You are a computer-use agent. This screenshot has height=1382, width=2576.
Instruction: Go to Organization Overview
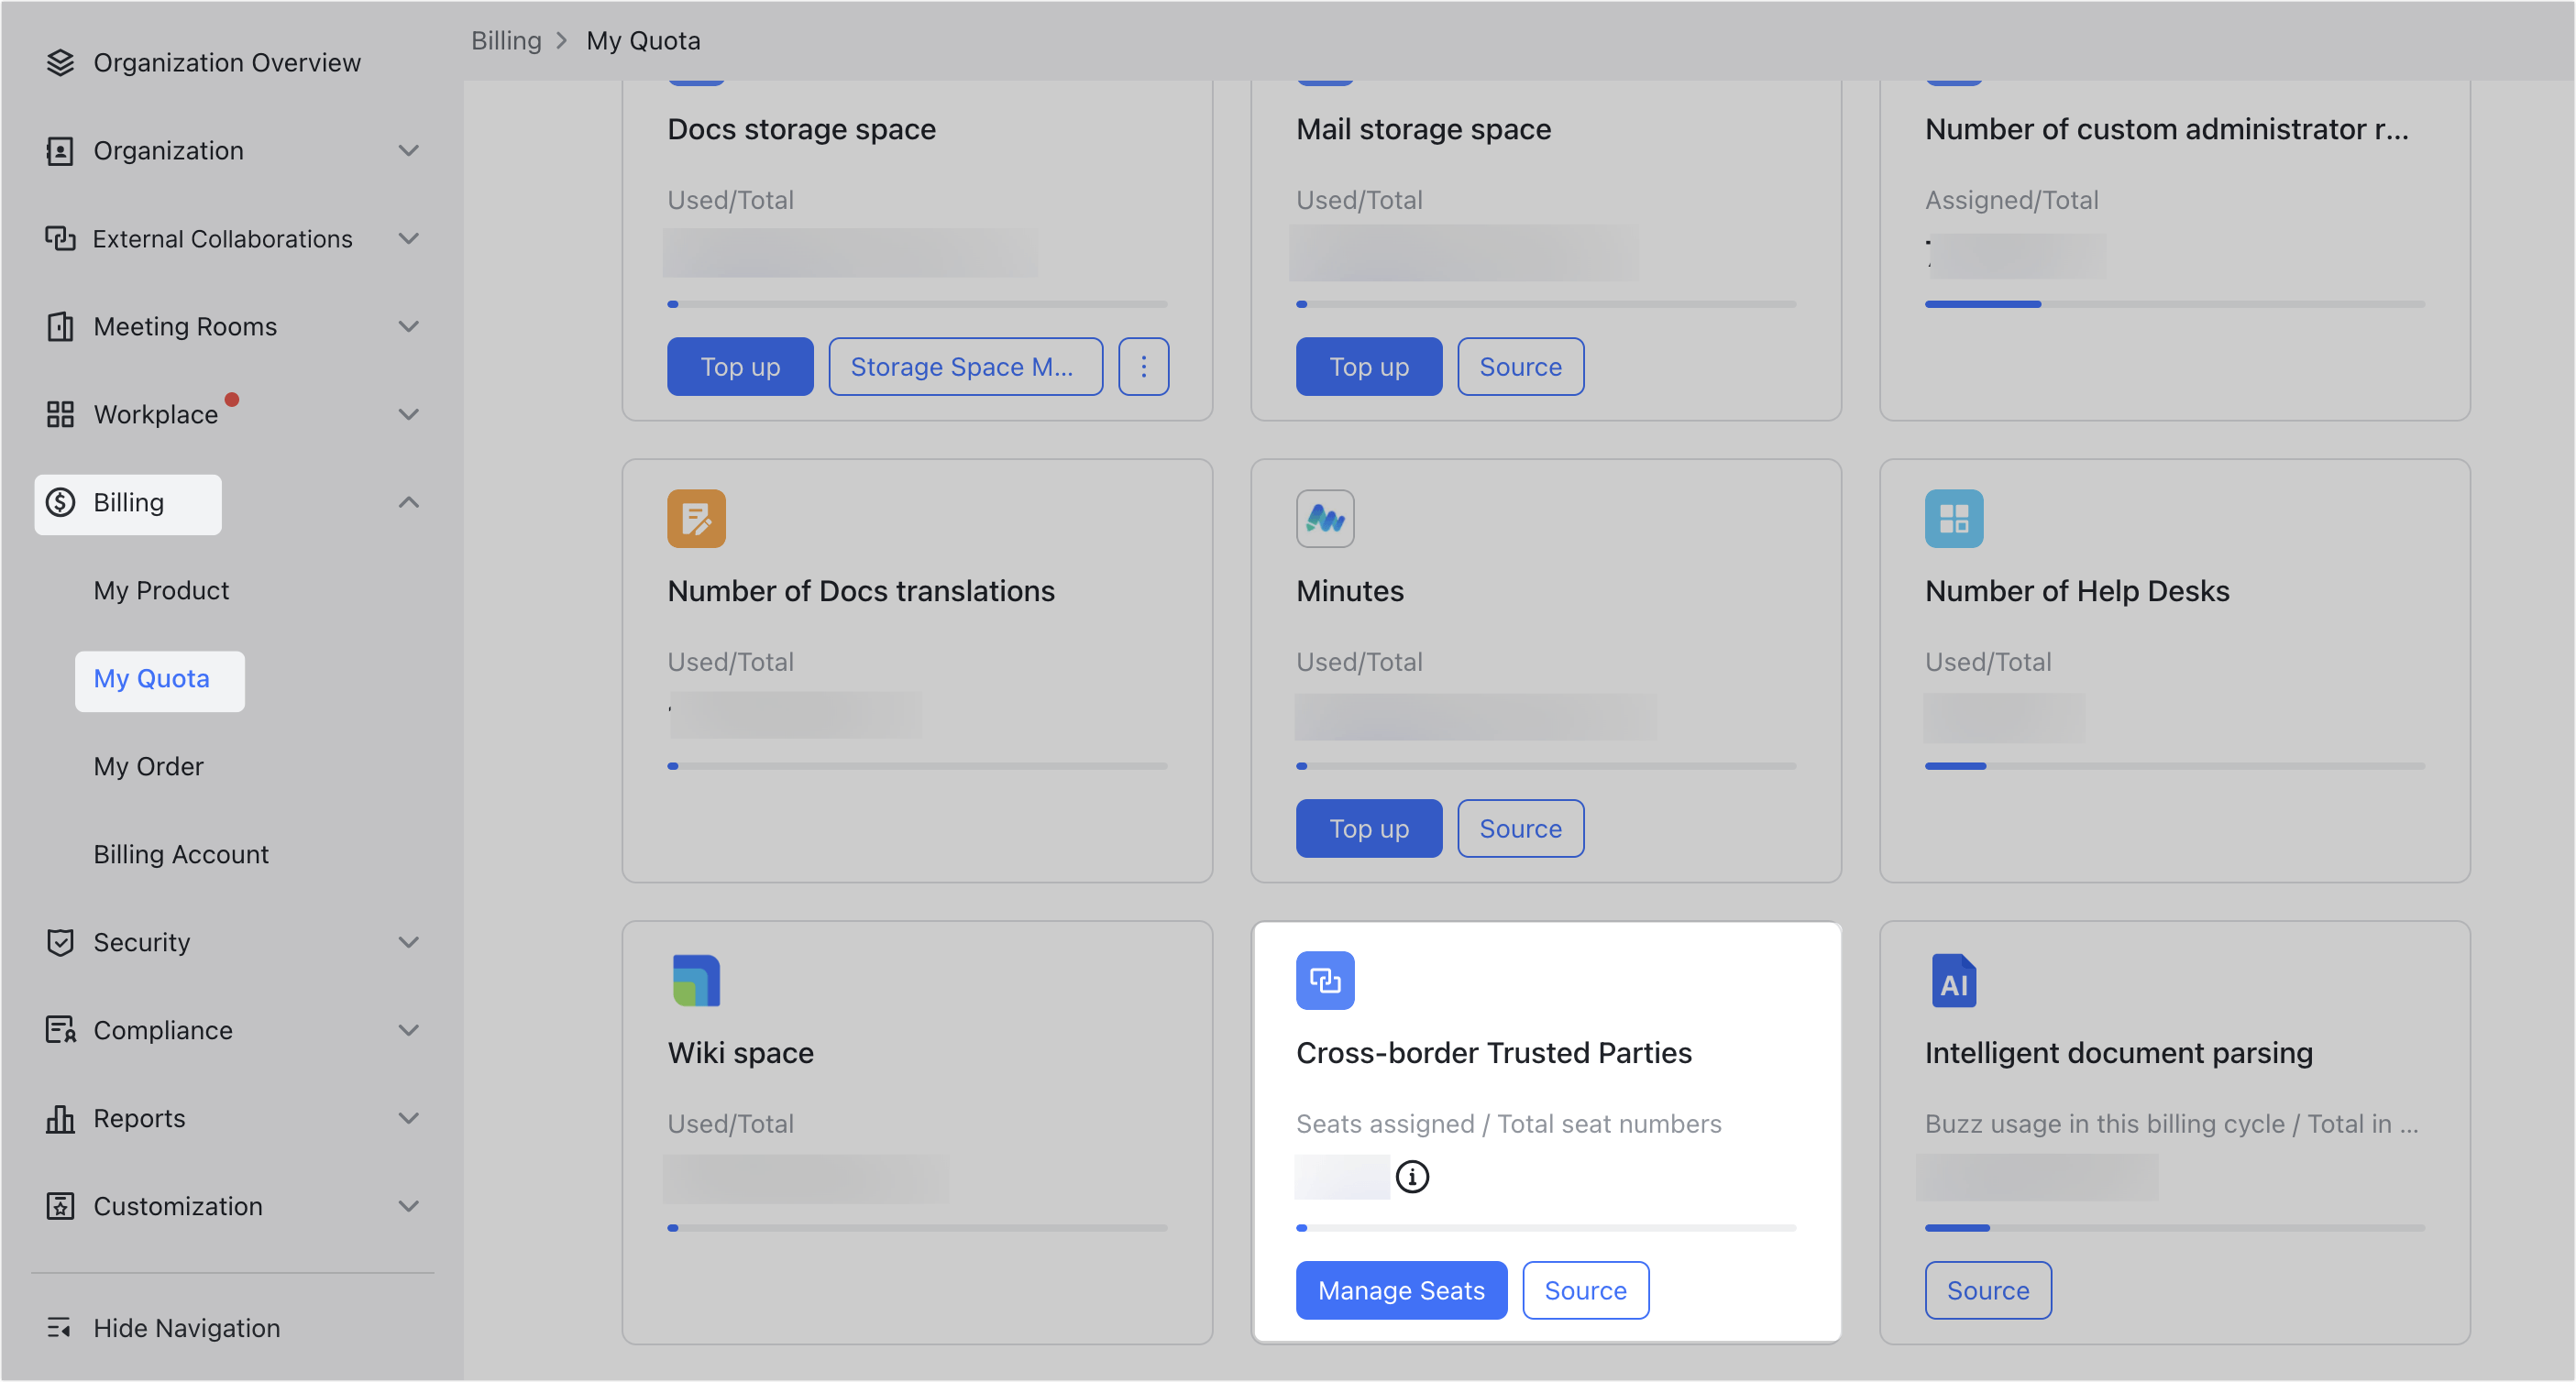click(x=227, y=62)
